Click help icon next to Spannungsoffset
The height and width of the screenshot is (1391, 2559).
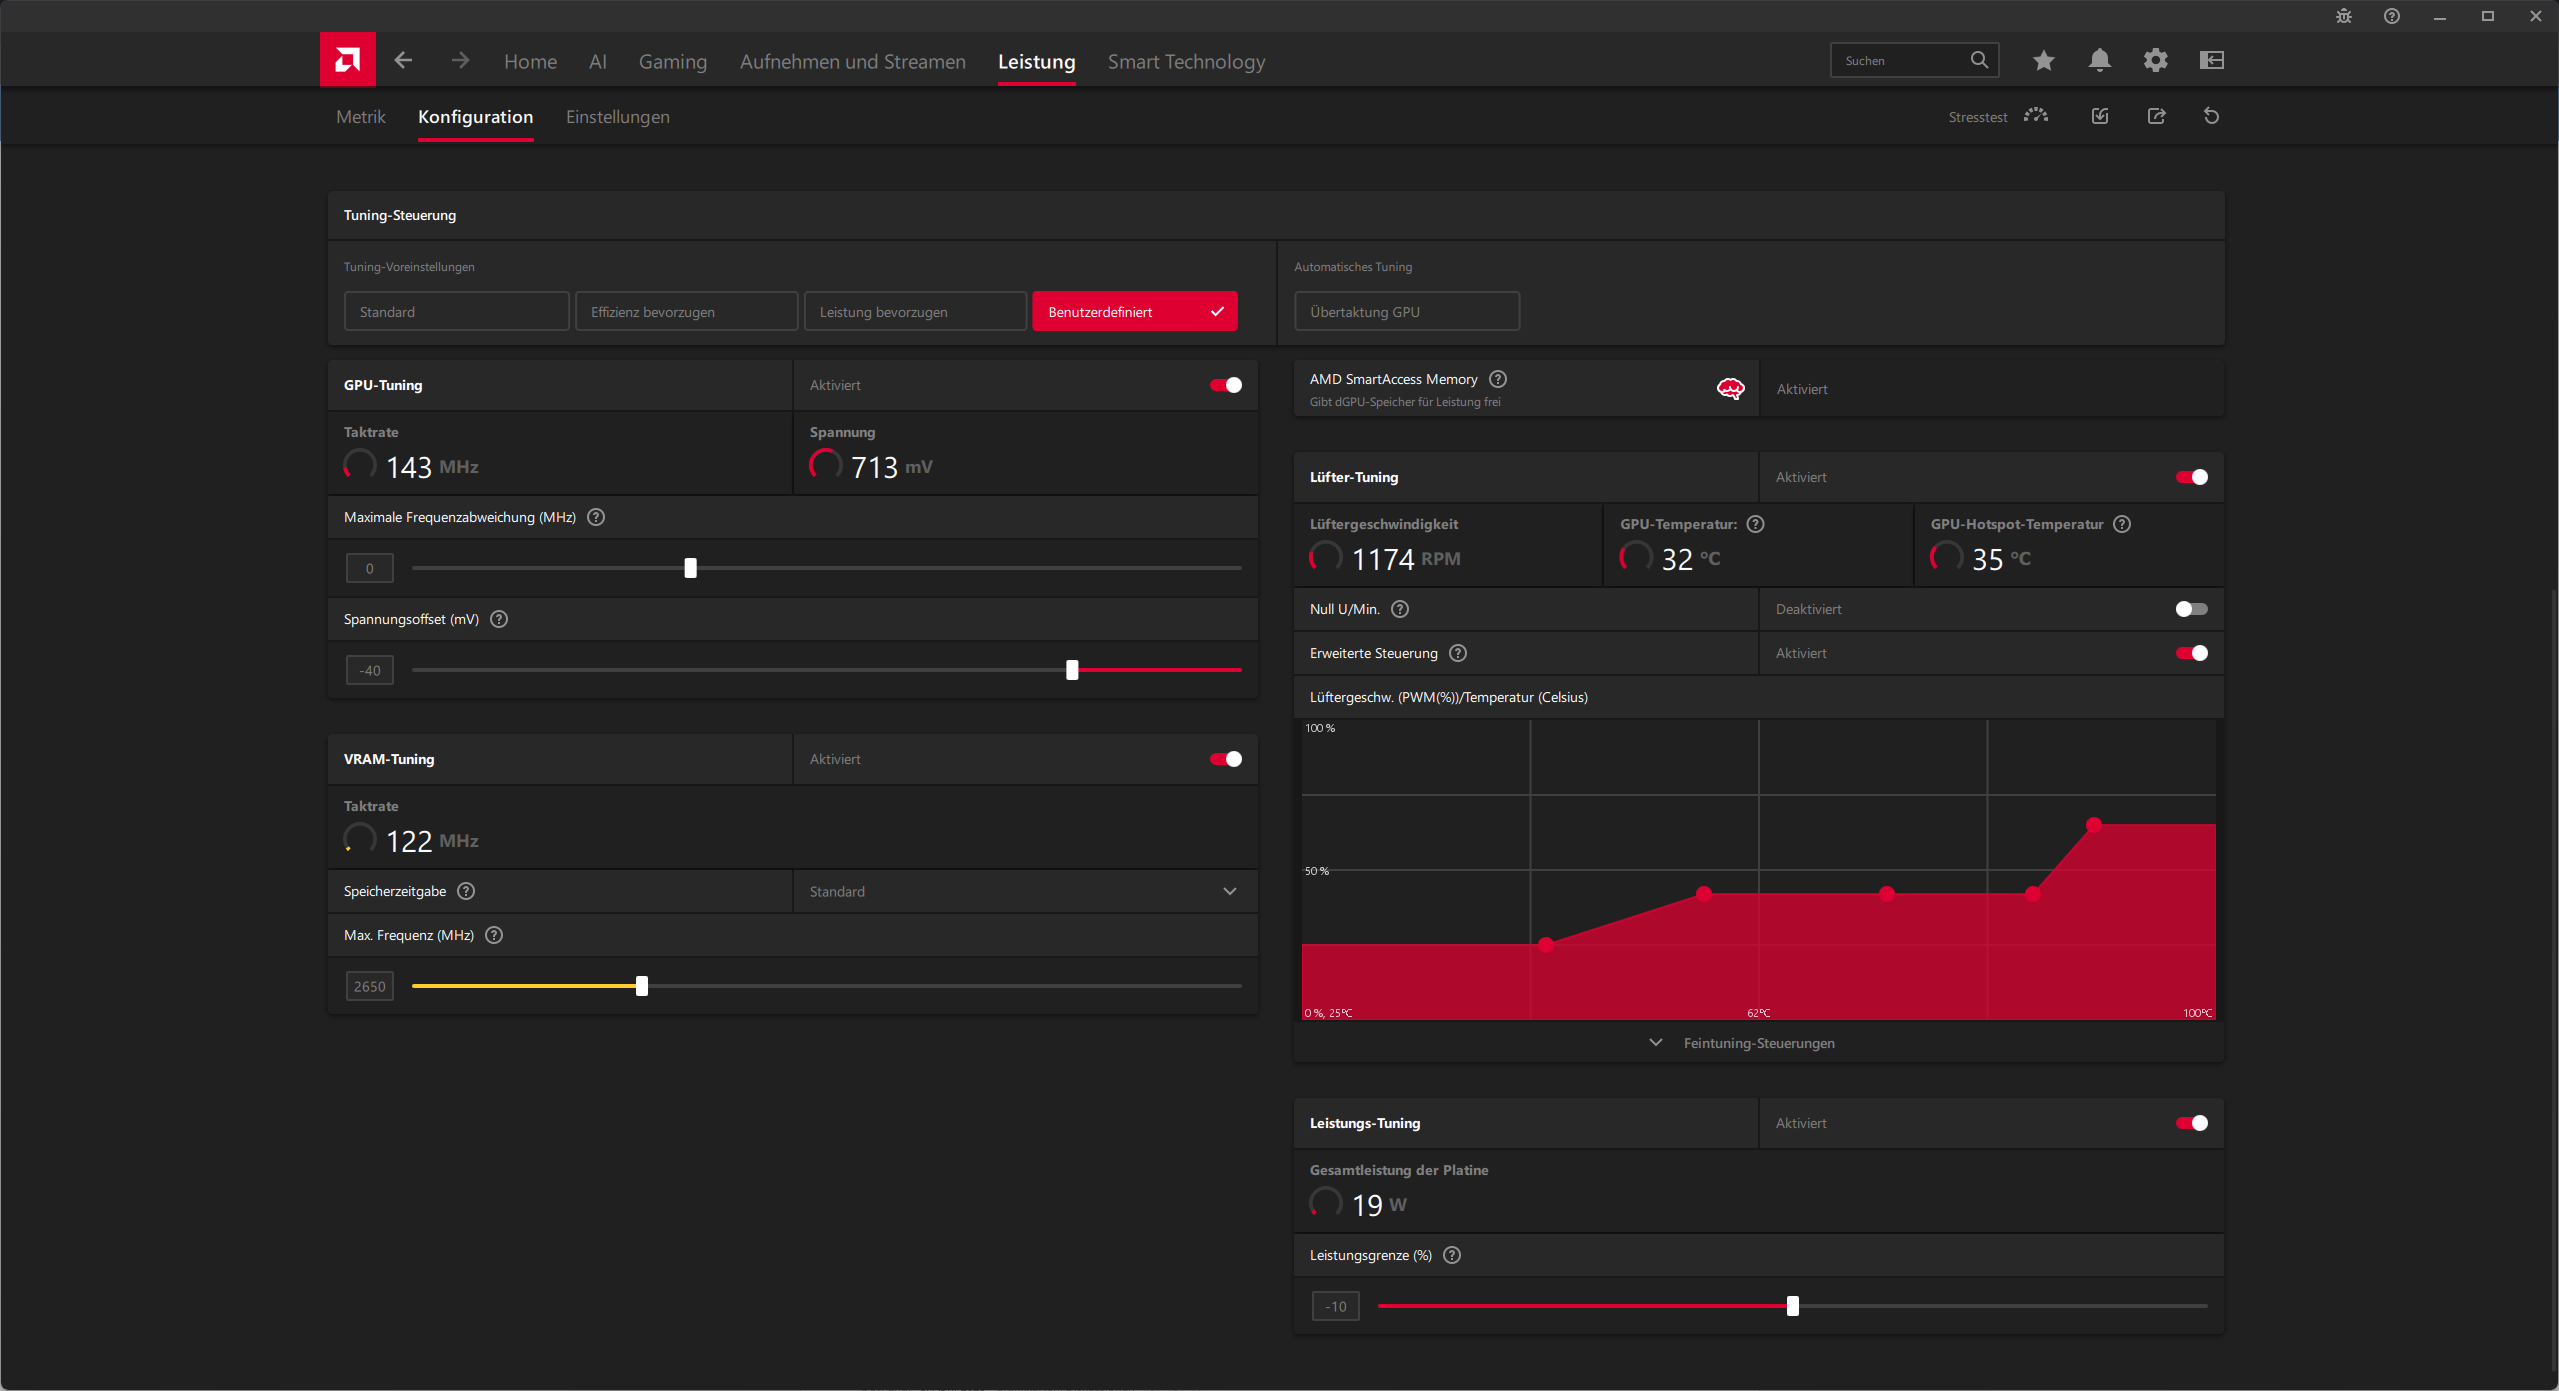pyautogui.click(x=499, y=619)
